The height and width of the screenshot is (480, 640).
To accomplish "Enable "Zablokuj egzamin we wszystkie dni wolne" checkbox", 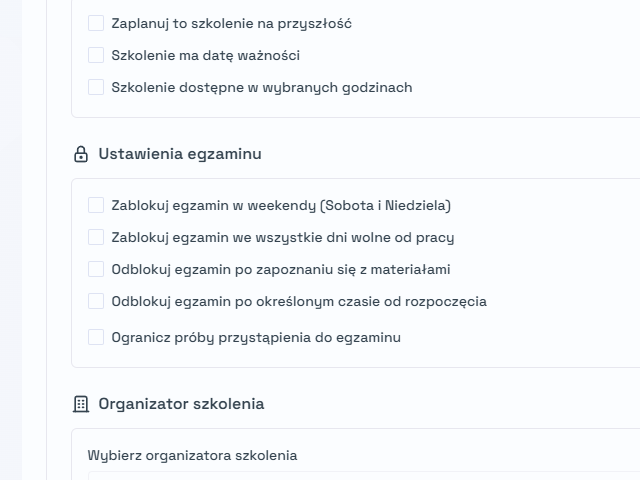I will click(96, 237).
